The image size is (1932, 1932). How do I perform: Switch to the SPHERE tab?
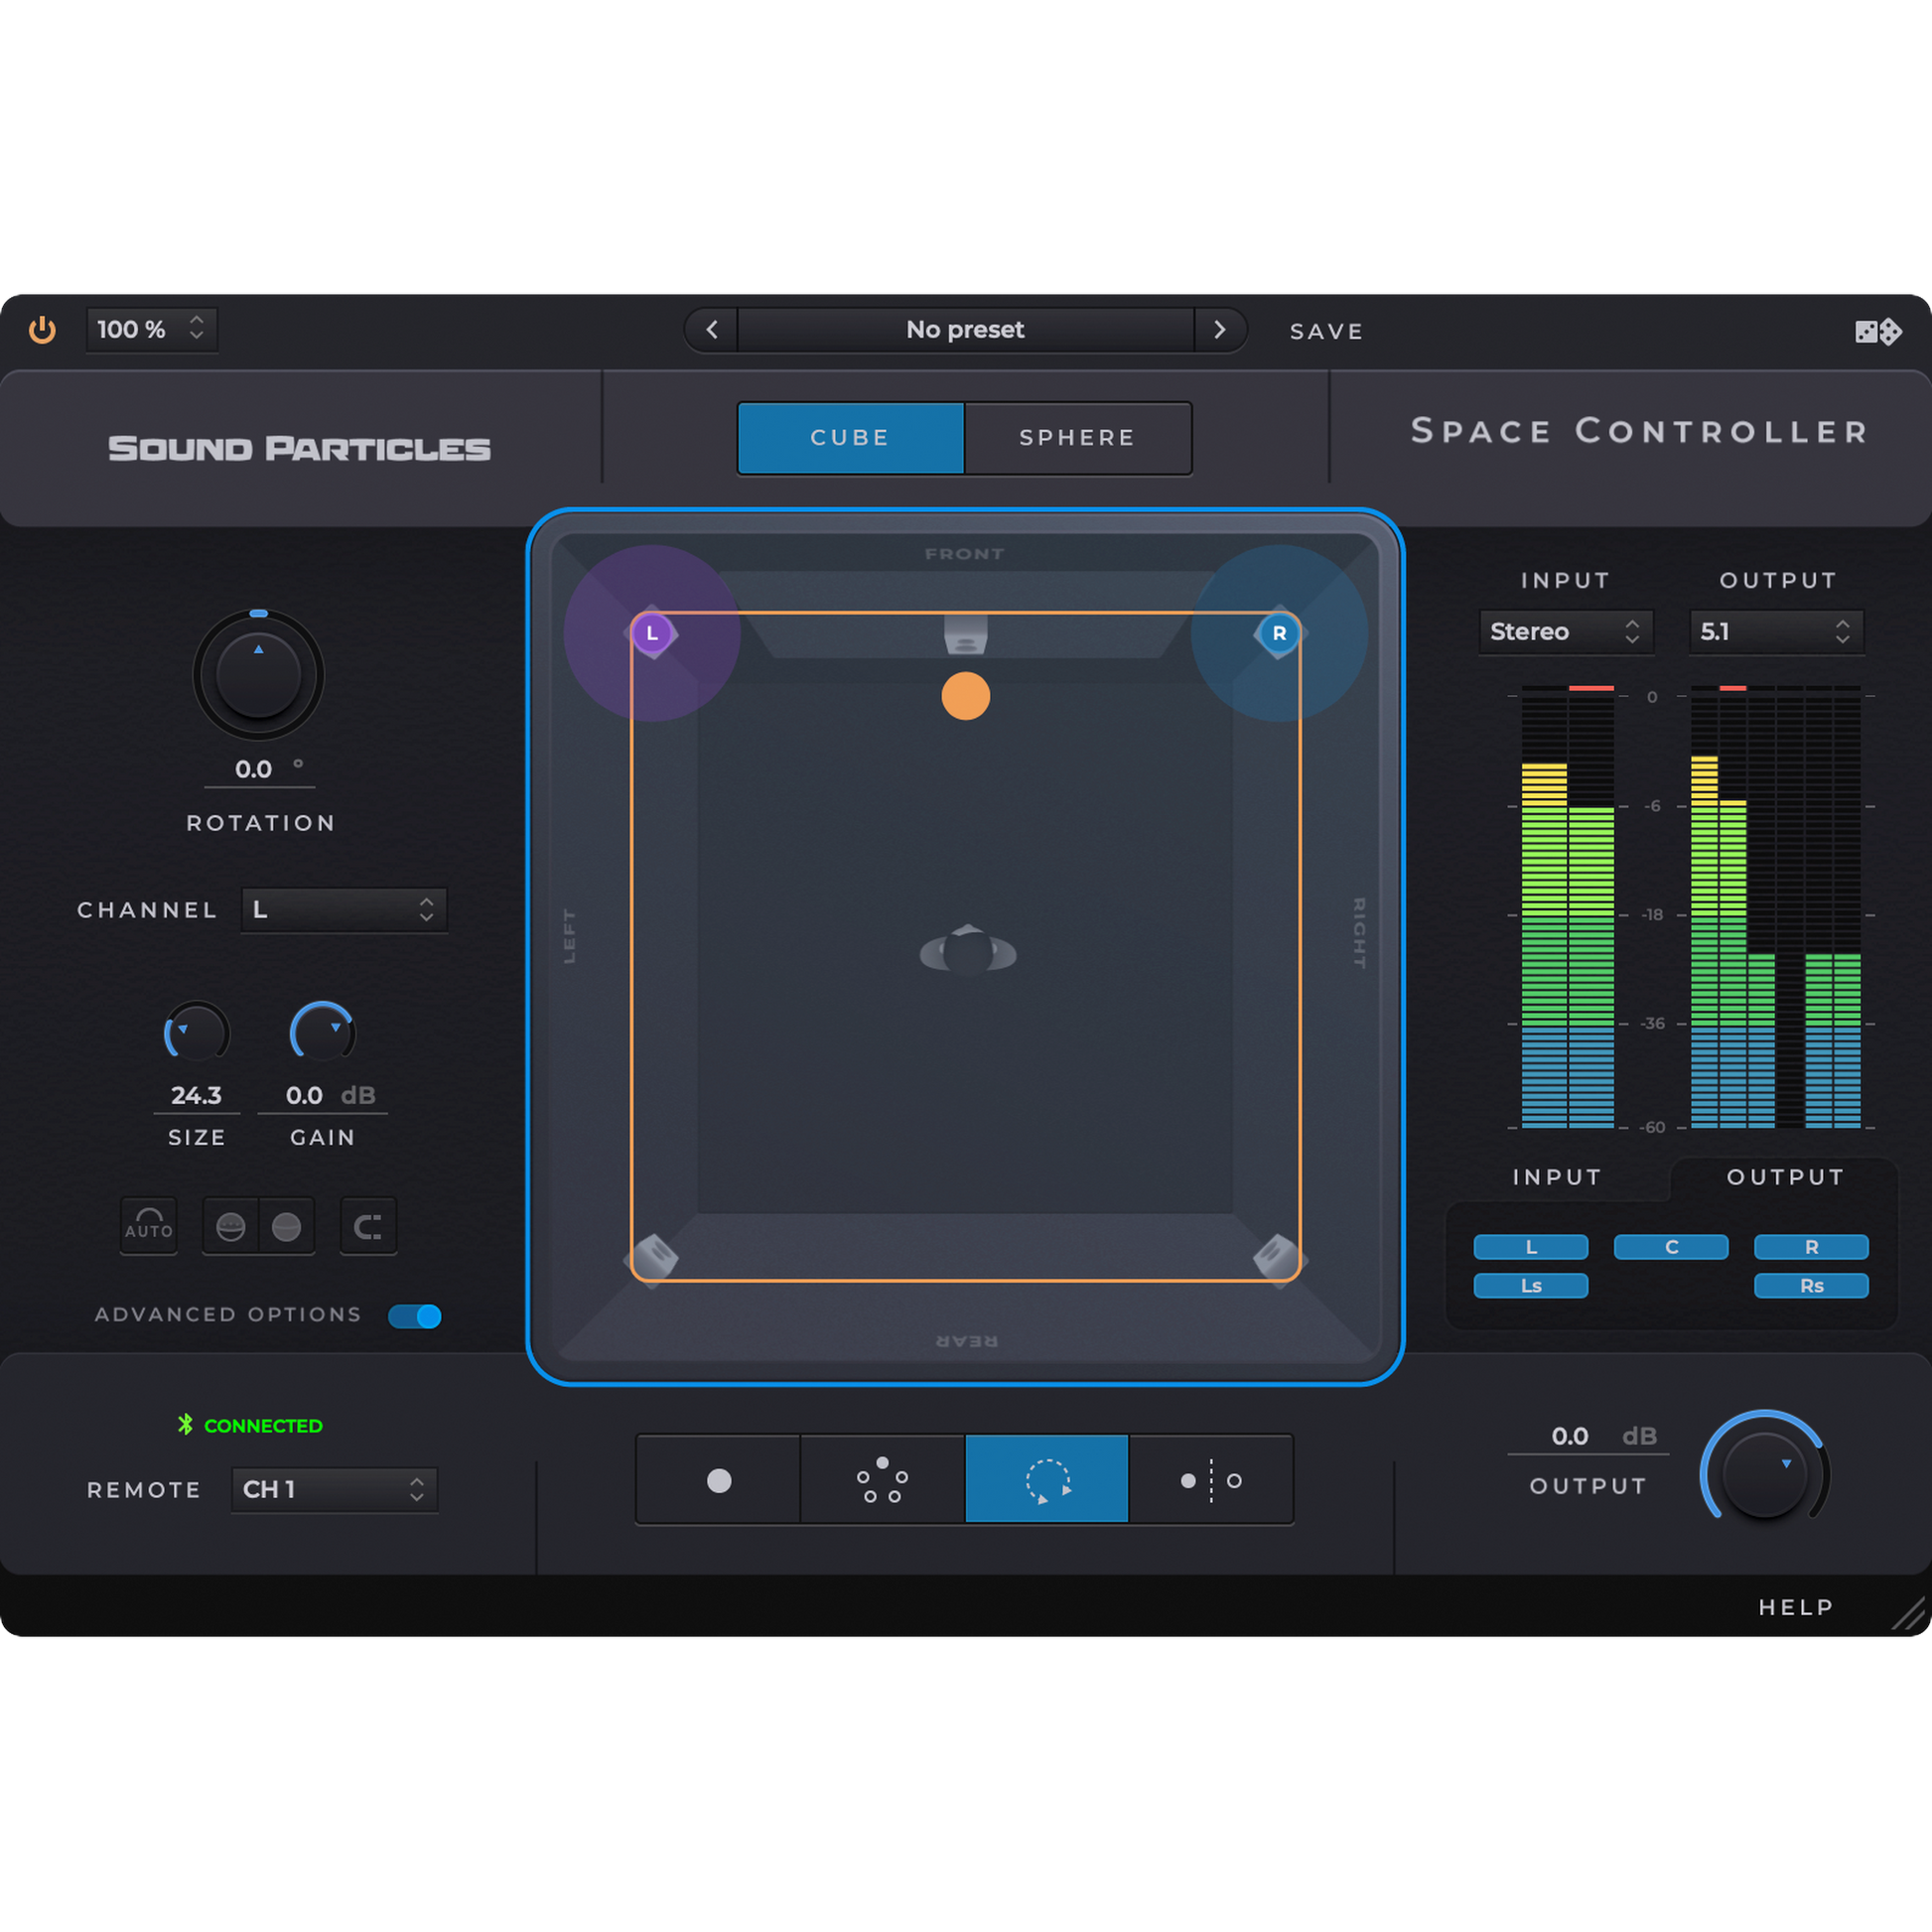1078,438
